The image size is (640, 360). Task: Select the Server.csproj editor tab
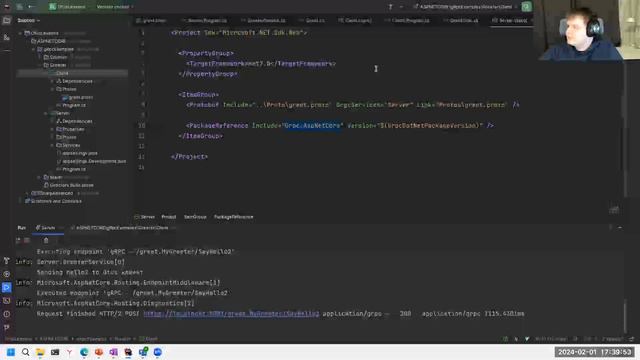(510, 20)
